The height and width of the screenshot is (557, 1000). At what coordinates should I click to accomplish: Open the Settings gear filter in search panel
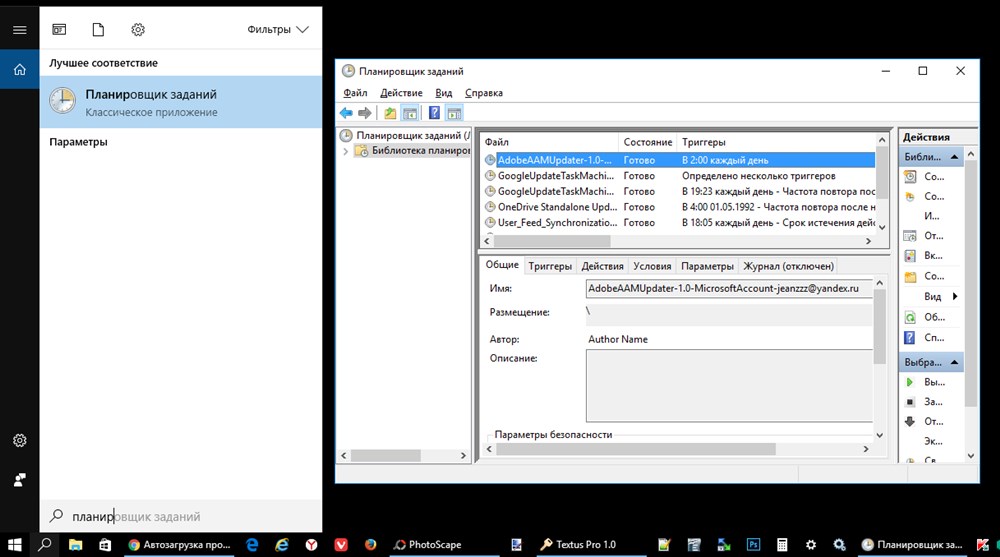click(138, 30)
